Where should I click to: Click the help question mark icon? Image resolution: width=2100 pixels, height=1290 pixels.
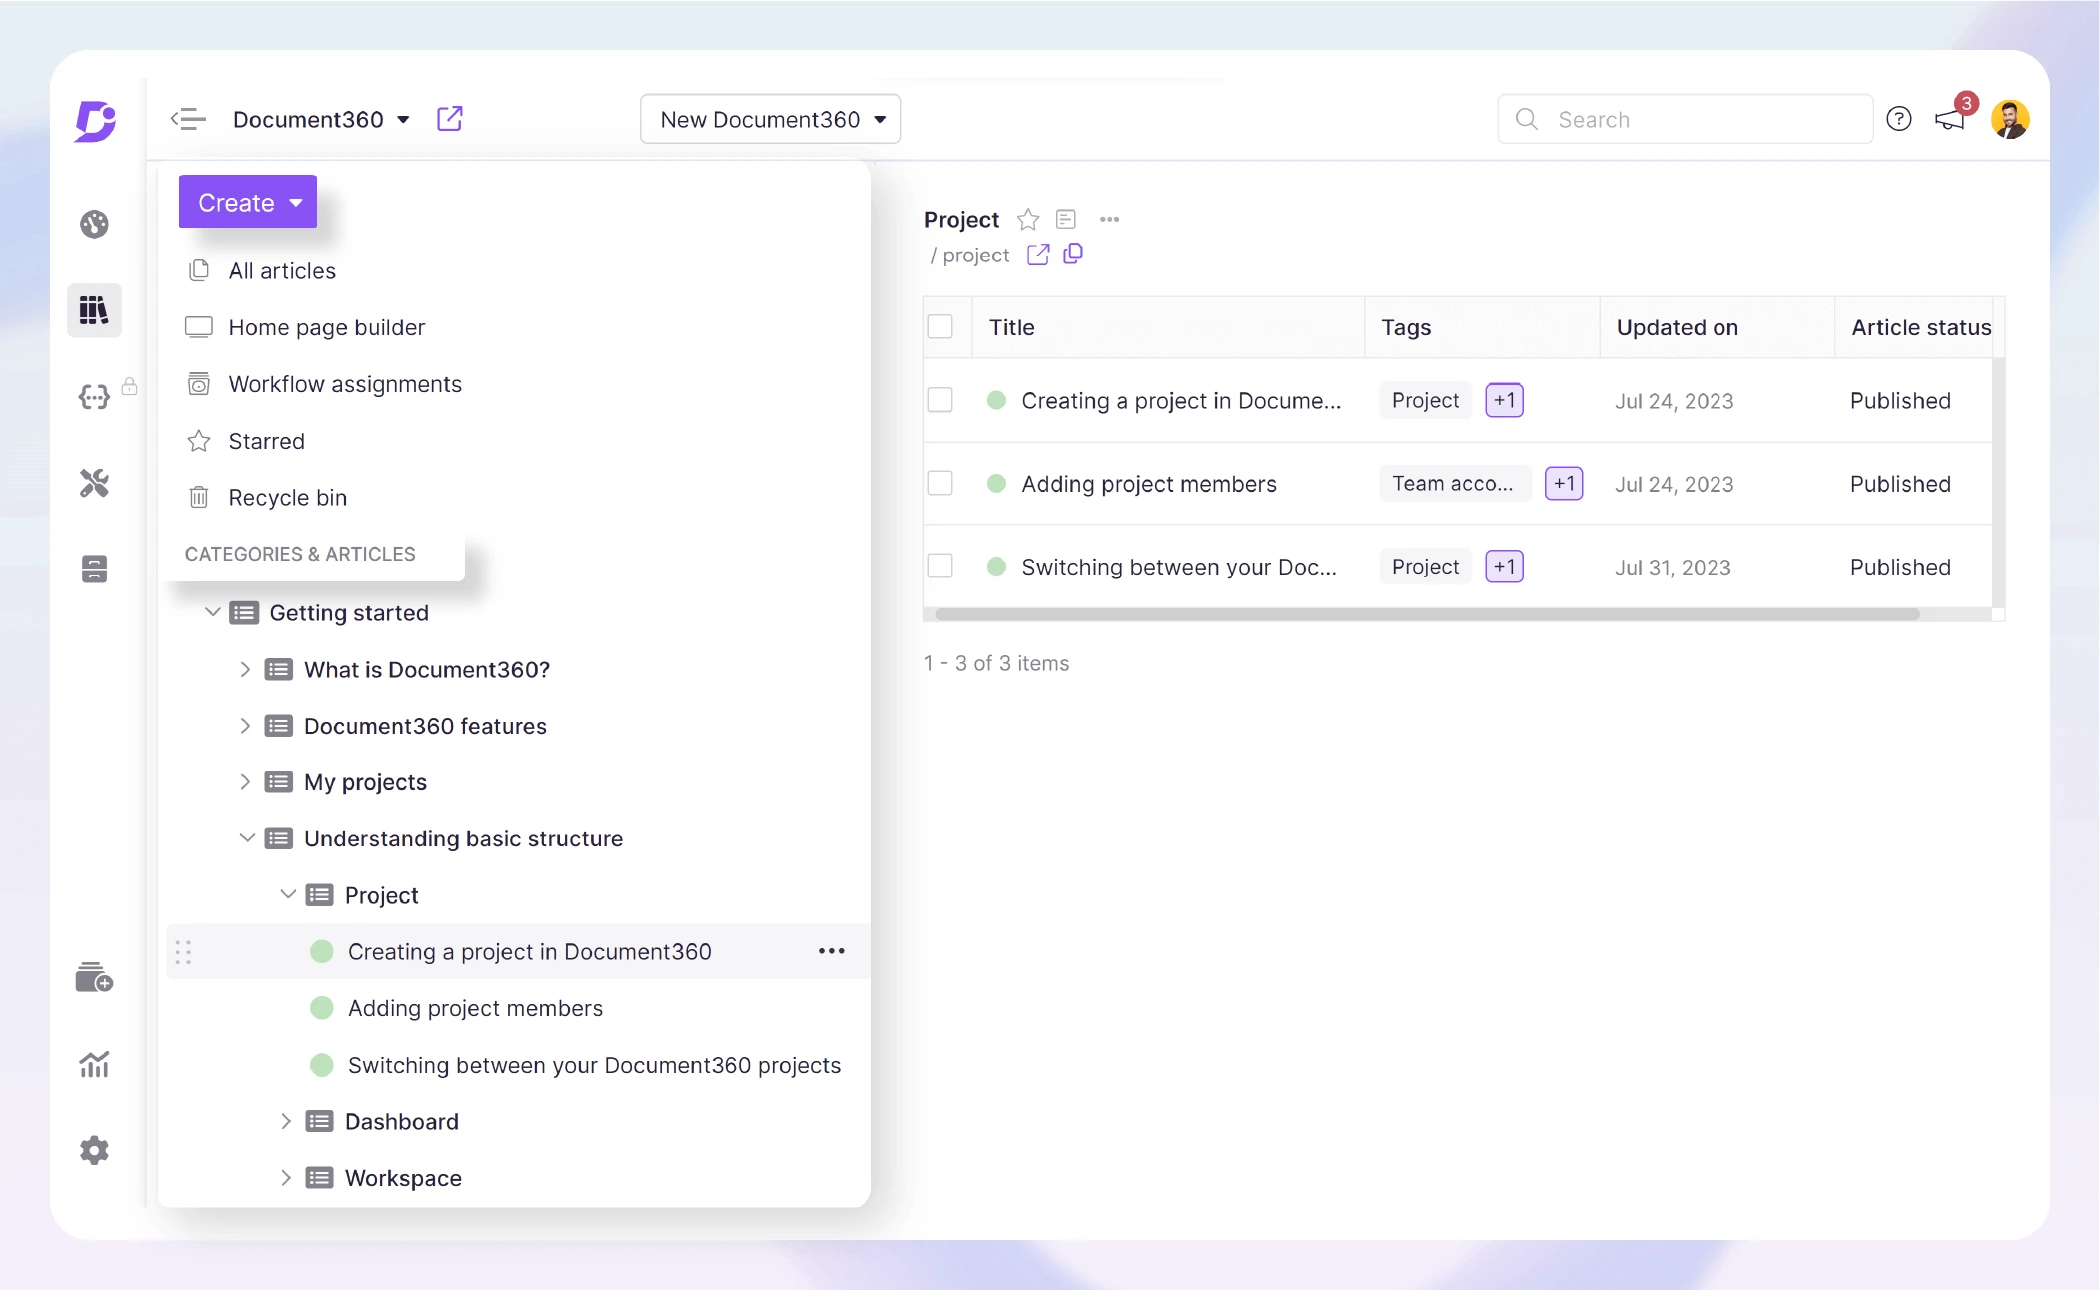pyautogui.click(x=1899, y=119)
